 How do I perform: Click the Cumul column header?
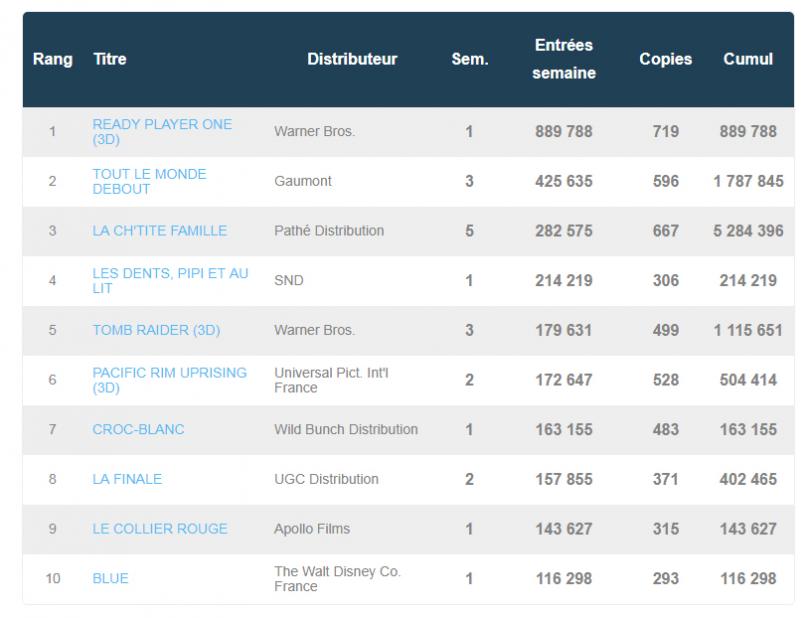pyautogui.click(x=748, y=60)
